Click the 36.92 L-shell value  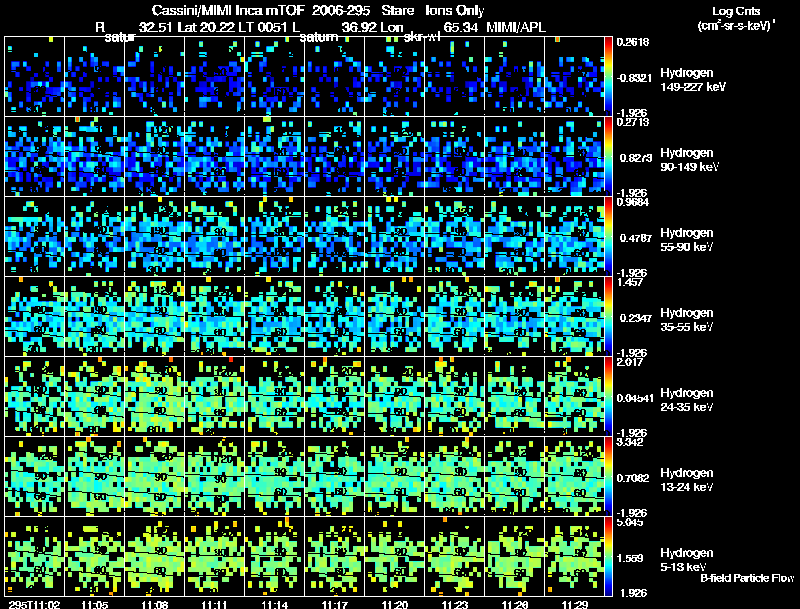point(359,27)
